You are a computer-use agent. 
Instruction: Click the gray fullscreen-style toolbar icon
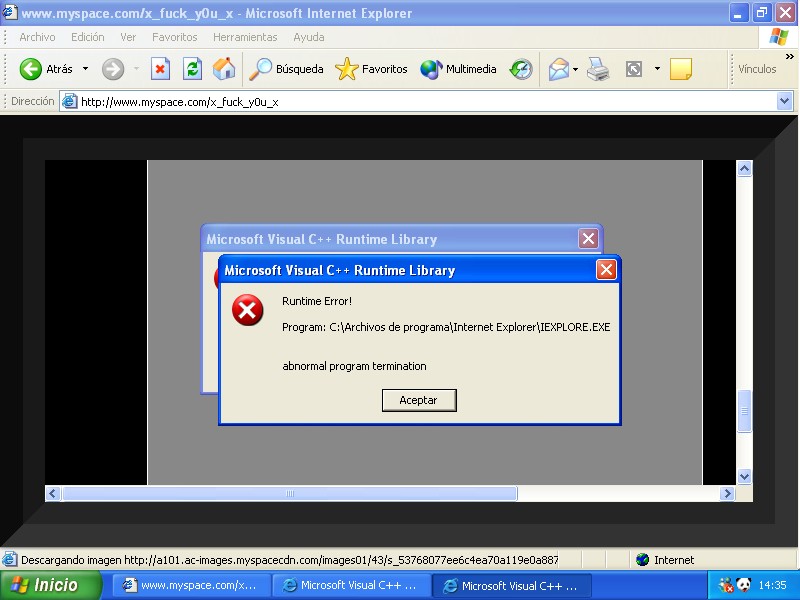(634, 69)
